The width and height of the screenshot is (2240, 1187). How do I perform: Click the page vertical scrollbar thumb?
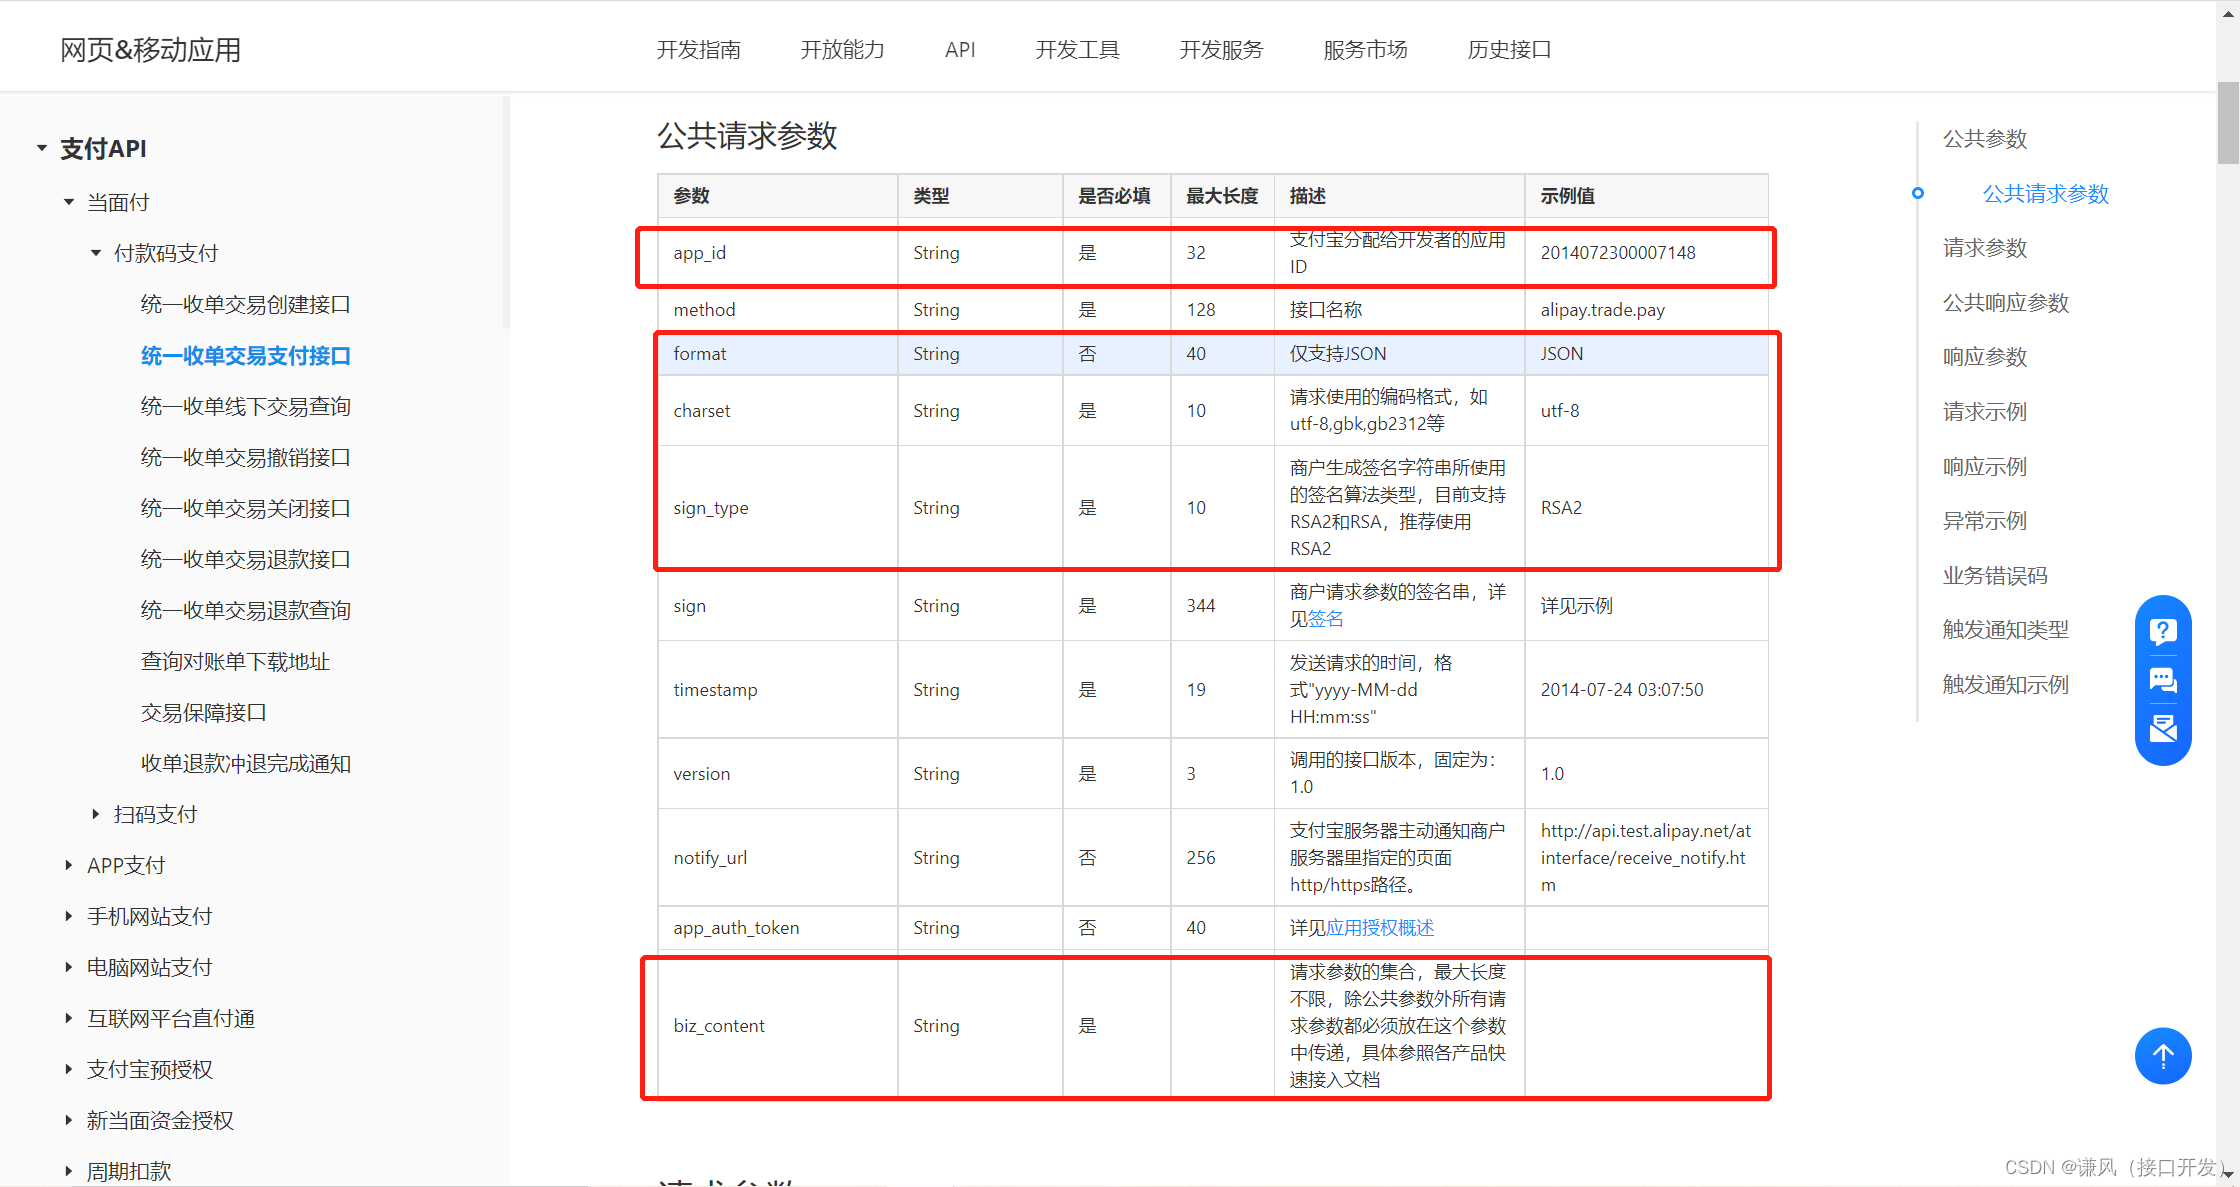coord(2227,122)
